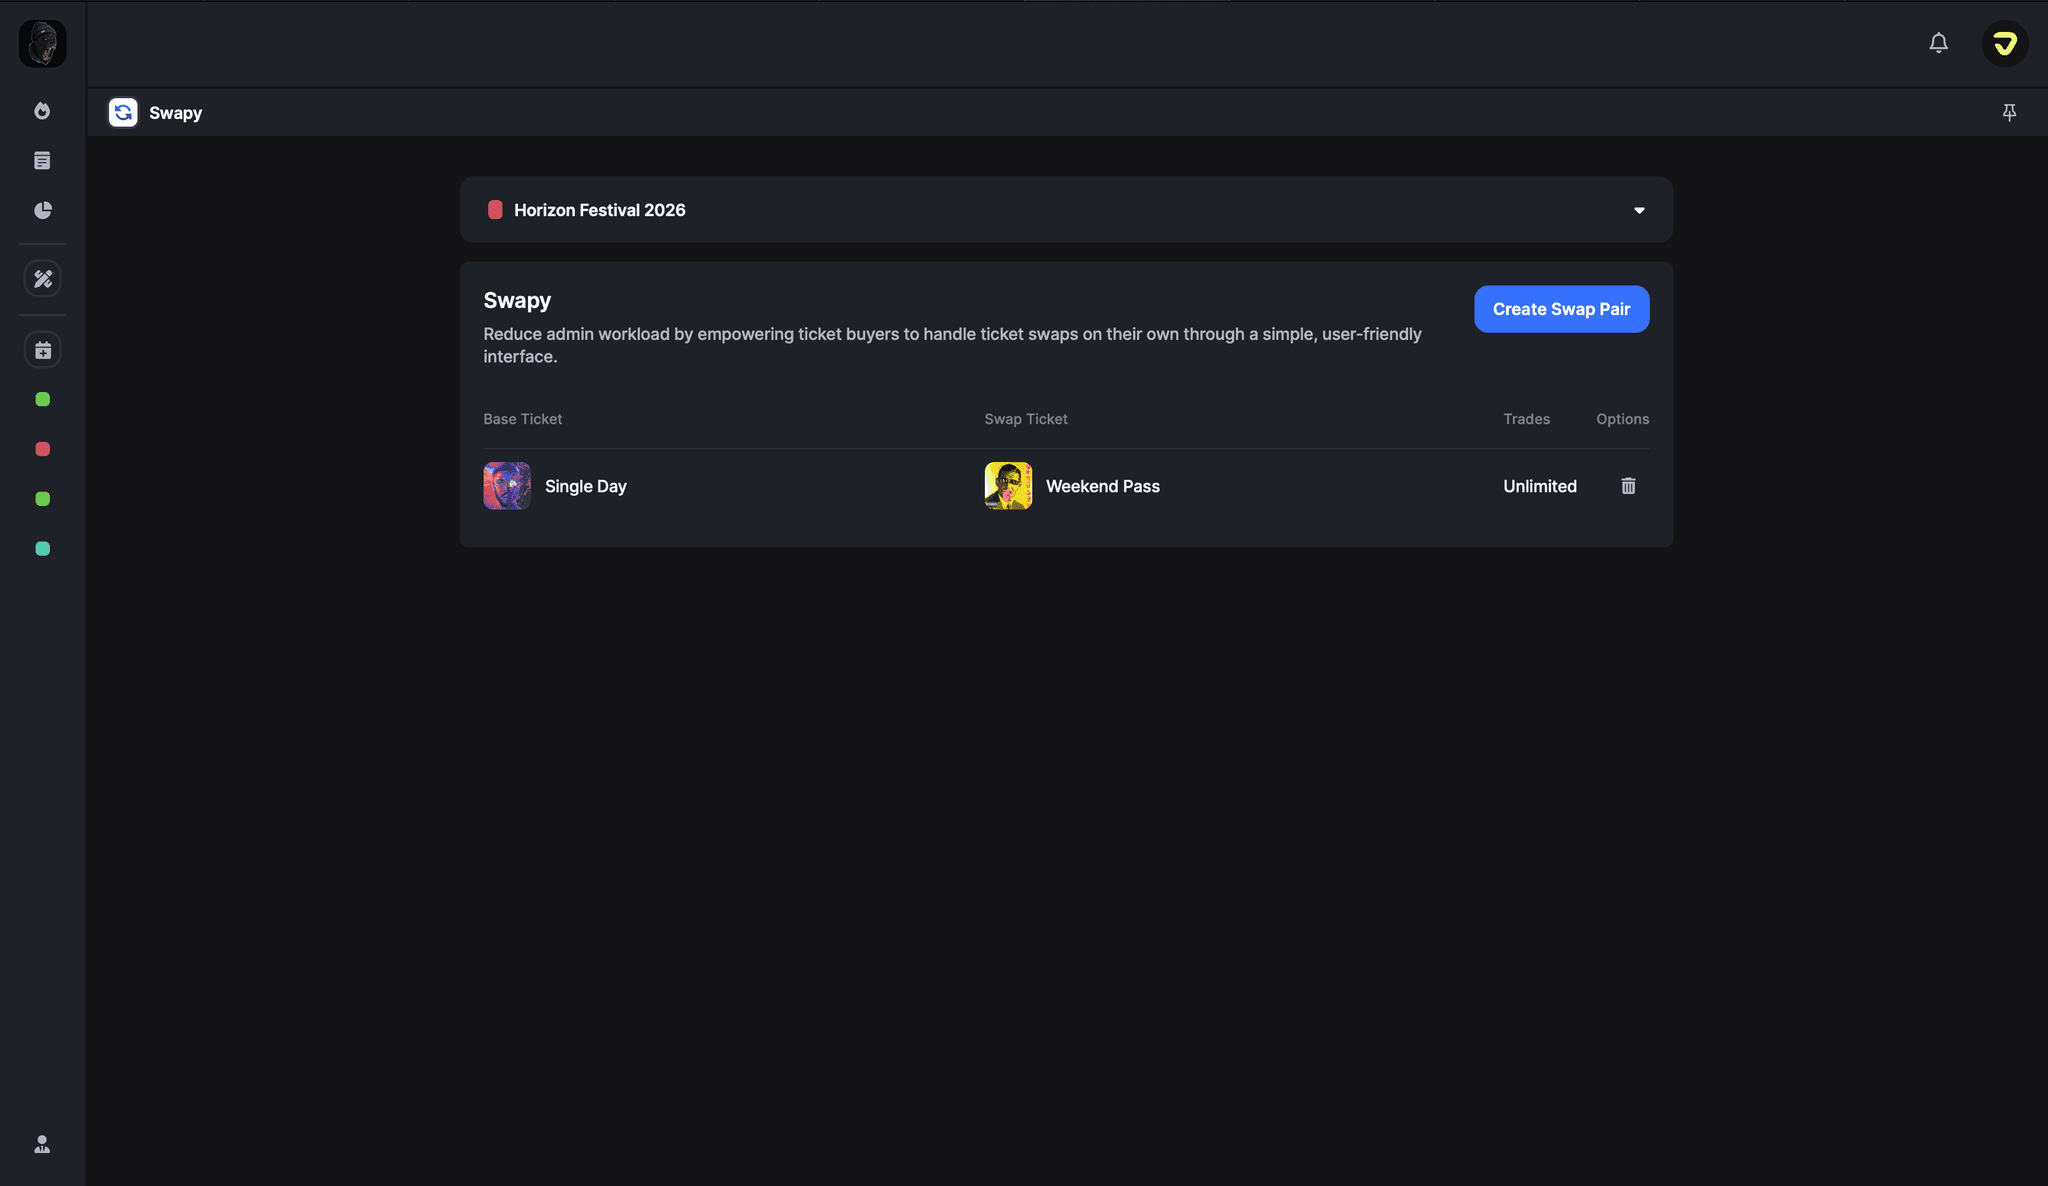Viewport: 2048px width, 1186px height.
Task: Open the add-event calendar icon
Action: [42, 349]
